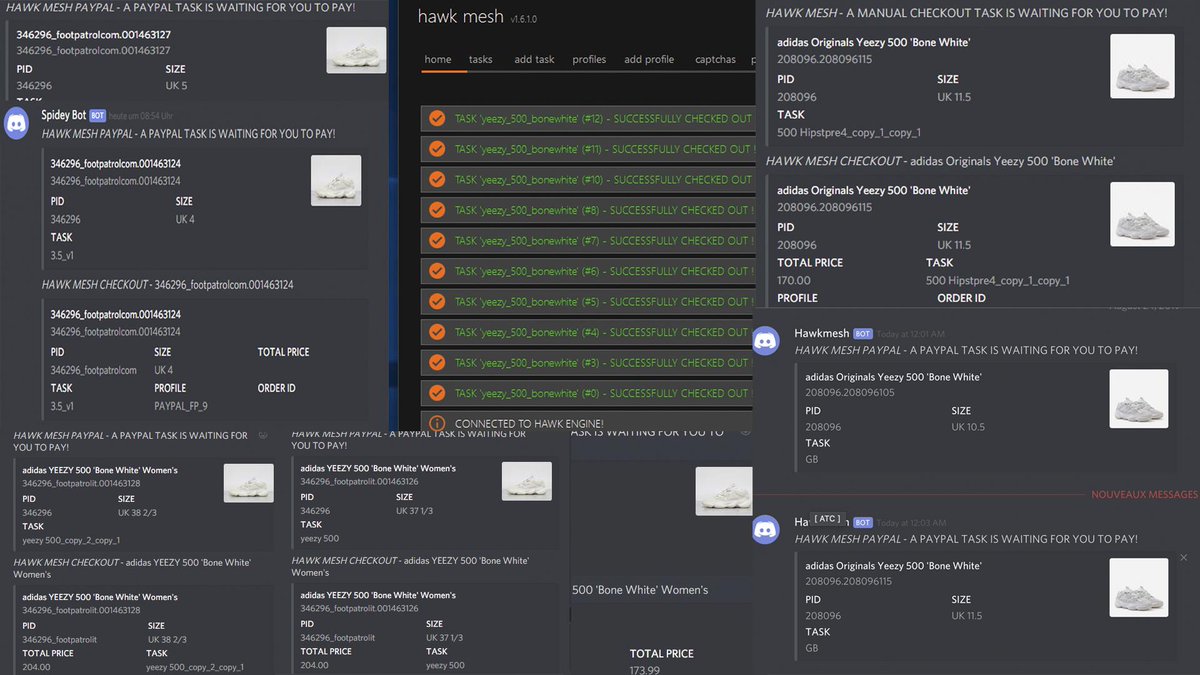
Task: Click check icon of task #3
Action: pos(437,362)
